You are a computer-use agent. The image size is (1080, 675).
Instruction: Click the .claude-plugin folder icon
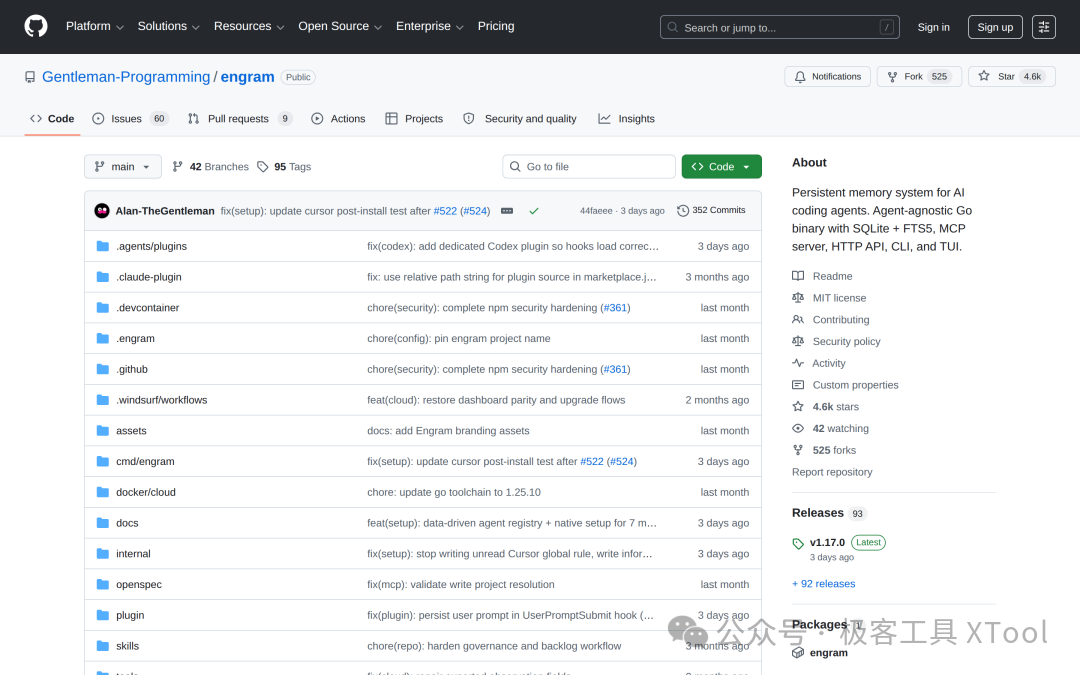tap(103, 277)
